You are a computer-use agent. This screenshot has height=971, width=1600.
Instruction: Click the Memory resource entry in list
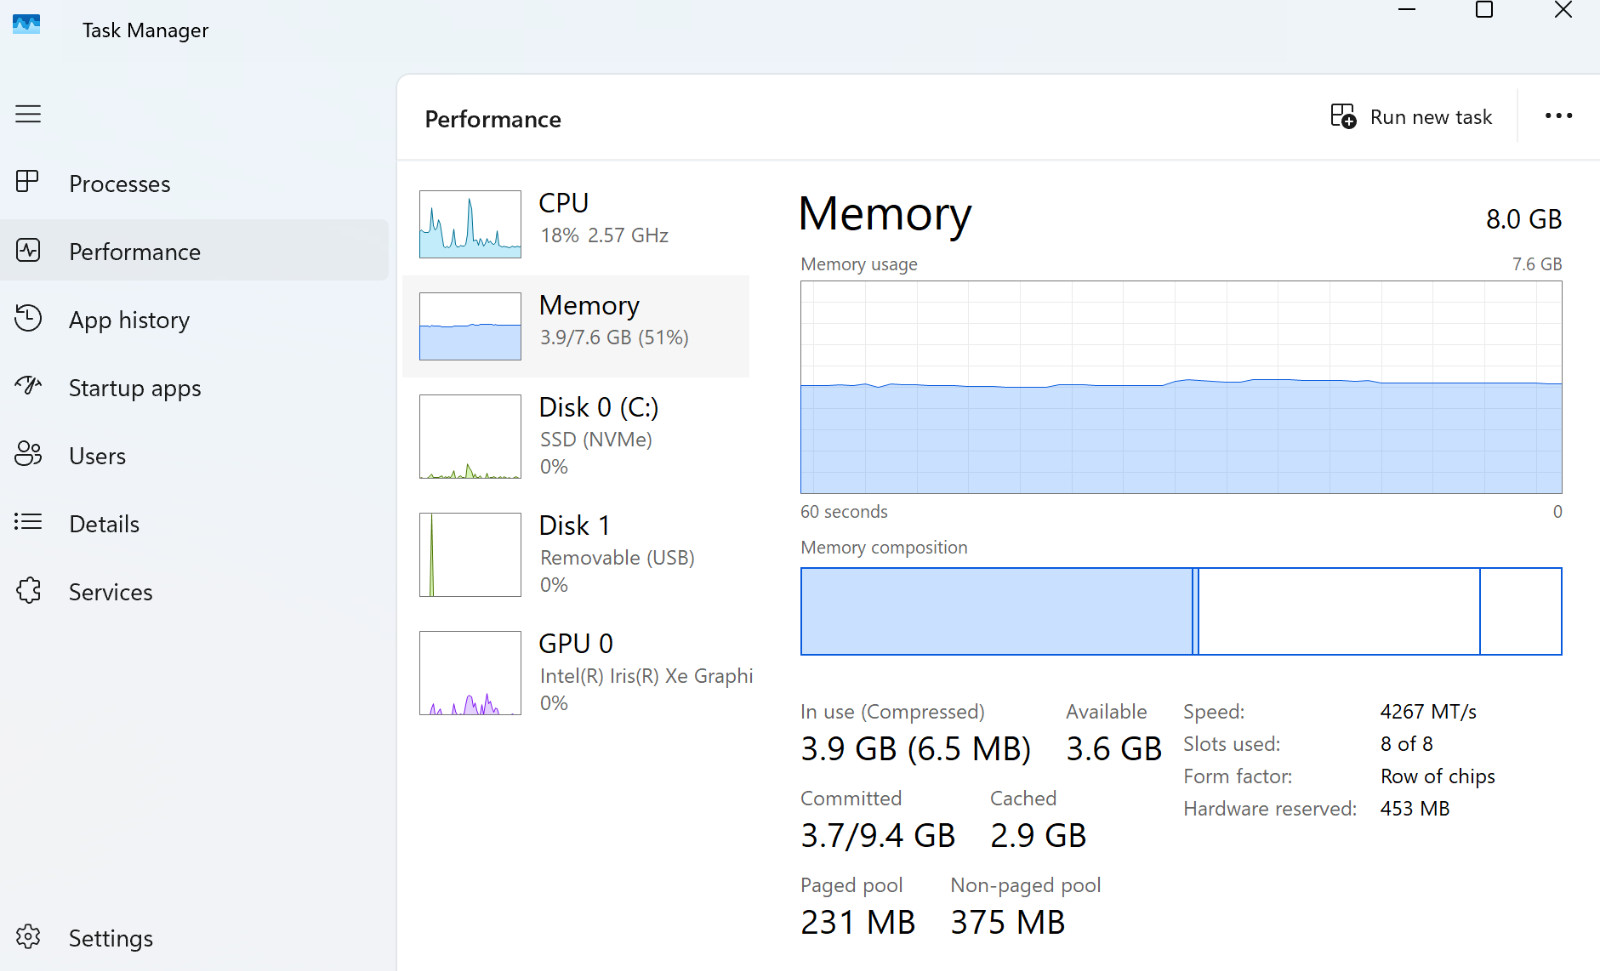click(x=576, y=326)
